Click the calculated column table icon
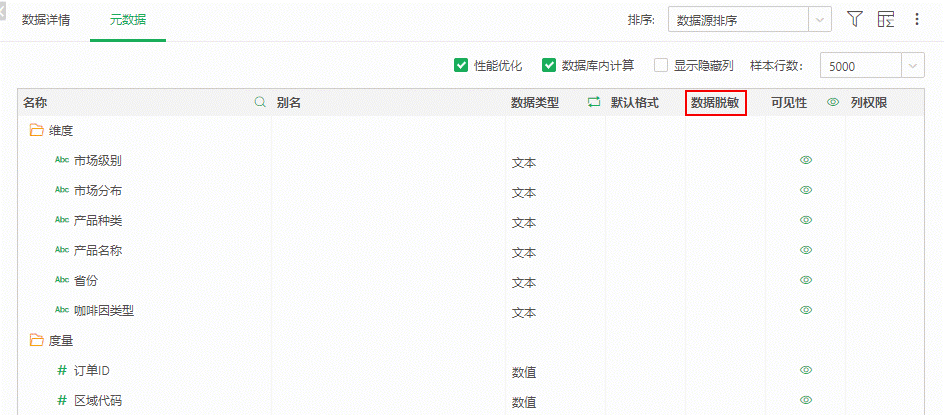The height and width of the screenshot is (415, 944). point(886,19)
